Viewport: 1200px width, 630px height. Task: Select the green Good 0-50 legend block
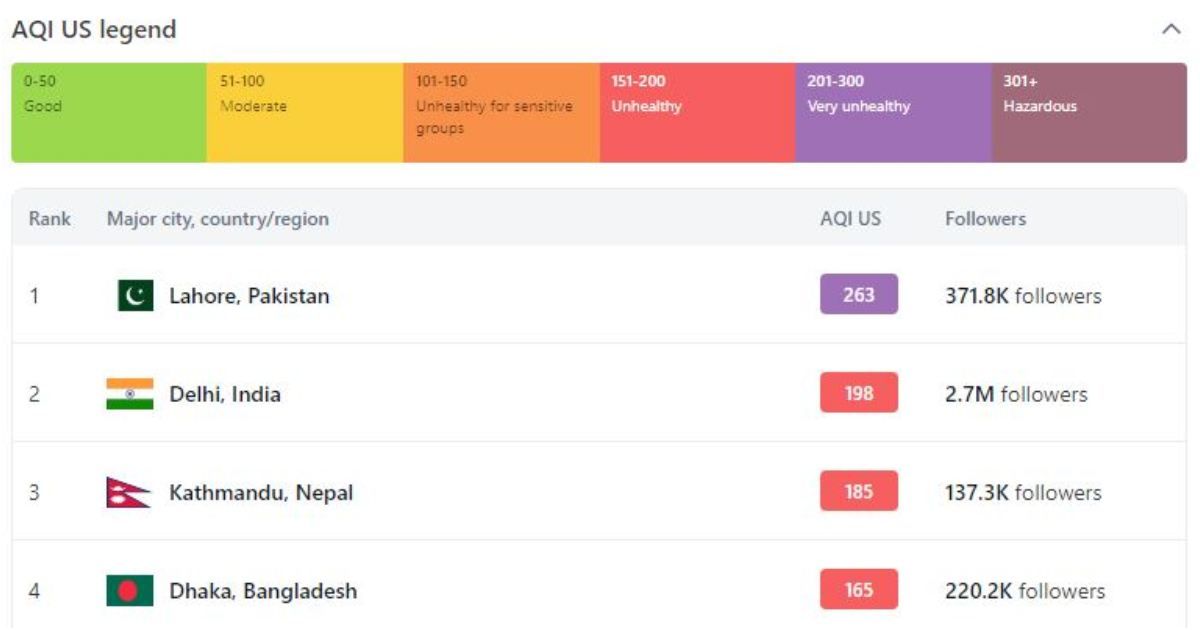(109, 113)
